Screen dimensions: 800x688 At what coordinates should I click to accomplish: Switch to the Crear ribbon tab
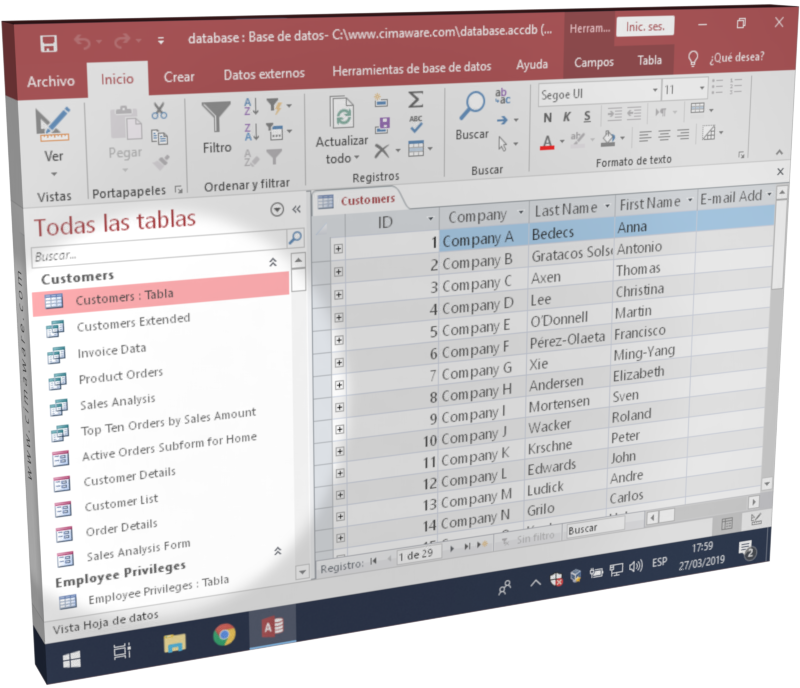[x=180, y=76]
